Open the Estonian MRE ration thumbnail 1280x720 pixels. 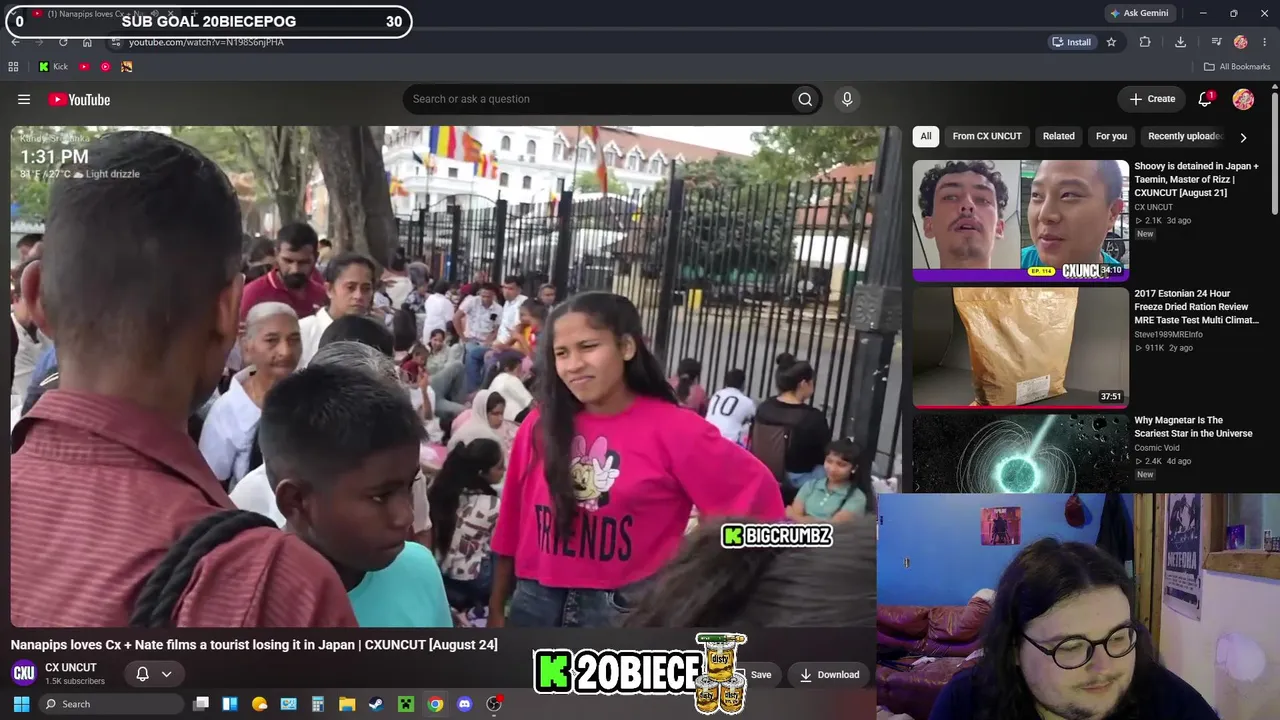1020,348
